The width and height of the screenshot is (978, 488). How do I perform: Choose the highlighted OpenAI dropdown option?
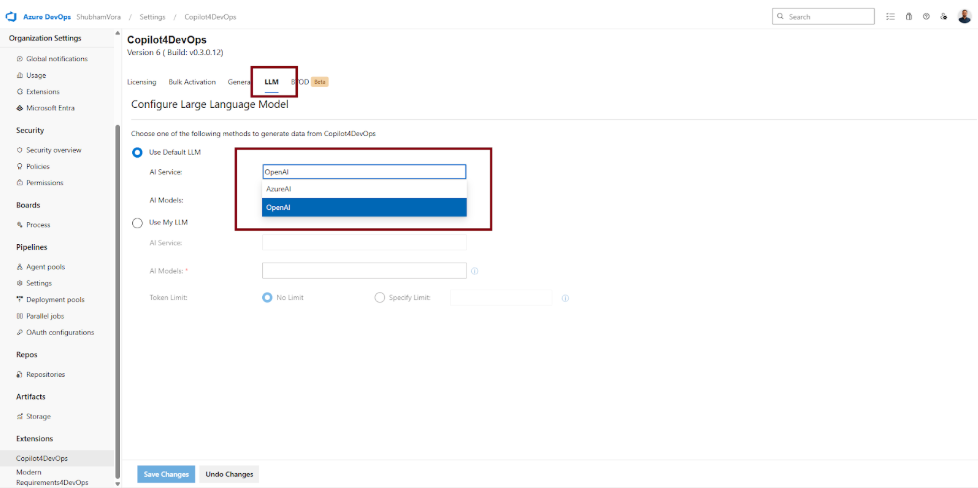(364, 208)
